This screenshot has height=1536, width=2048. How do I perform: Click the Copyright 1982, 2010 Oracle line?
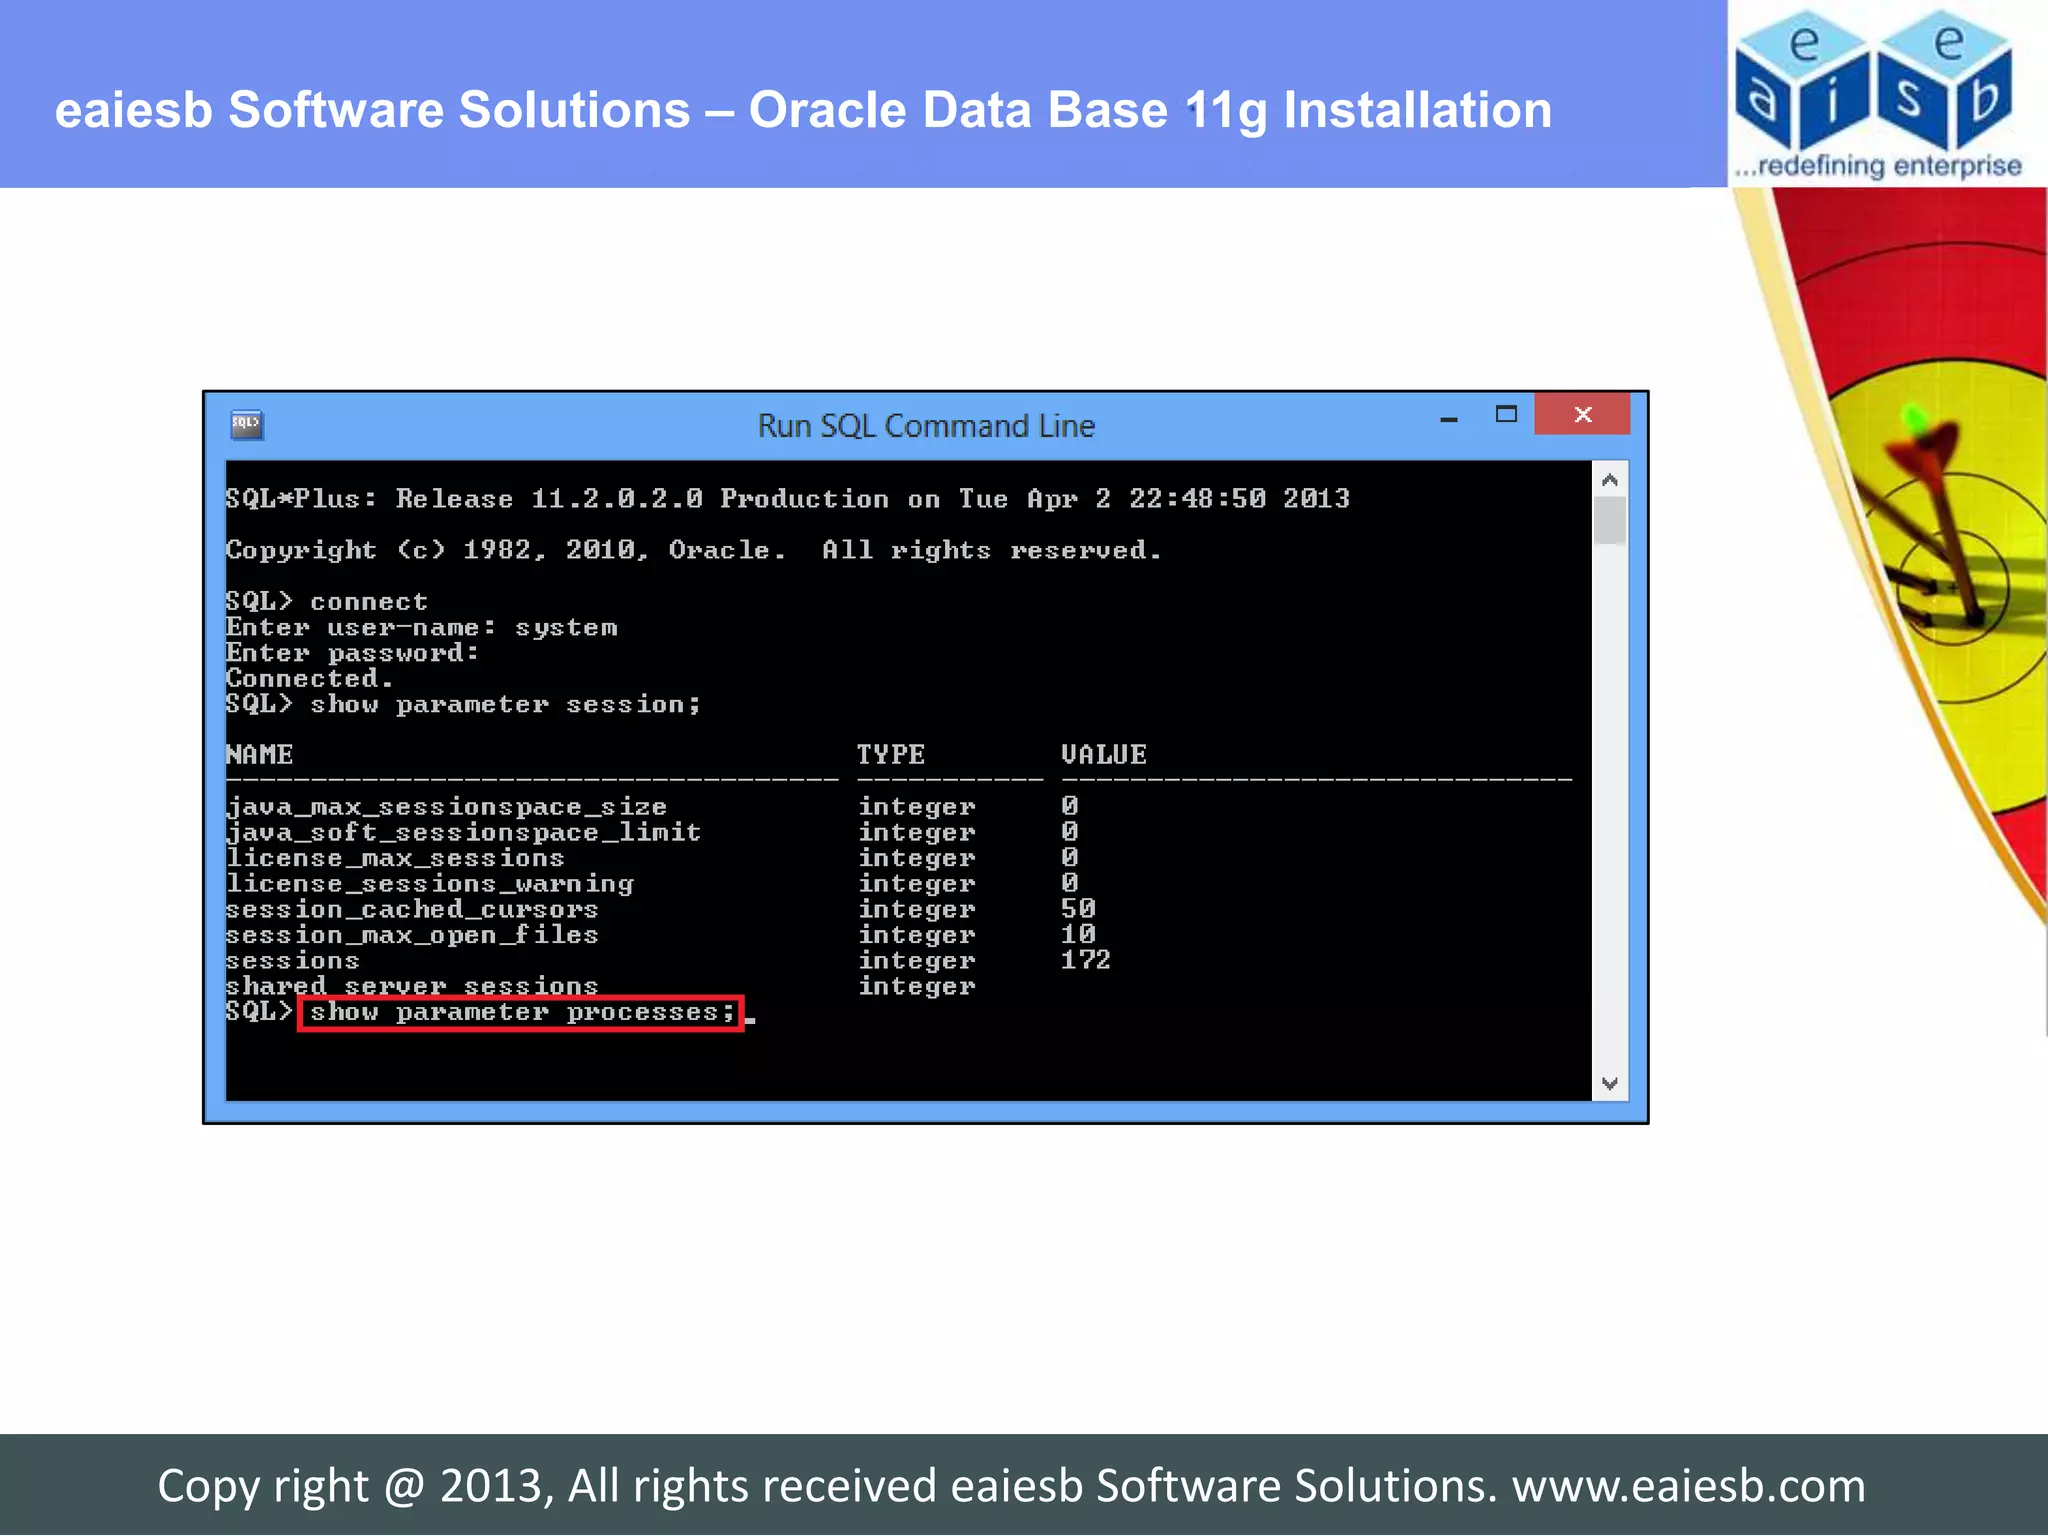pos(694,550)
